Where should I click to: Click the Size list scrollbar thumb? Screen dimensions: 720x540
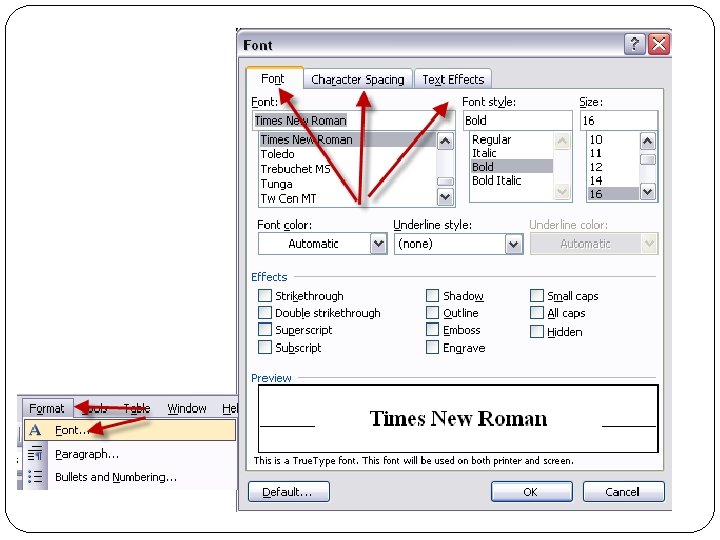tap(647, 159)
